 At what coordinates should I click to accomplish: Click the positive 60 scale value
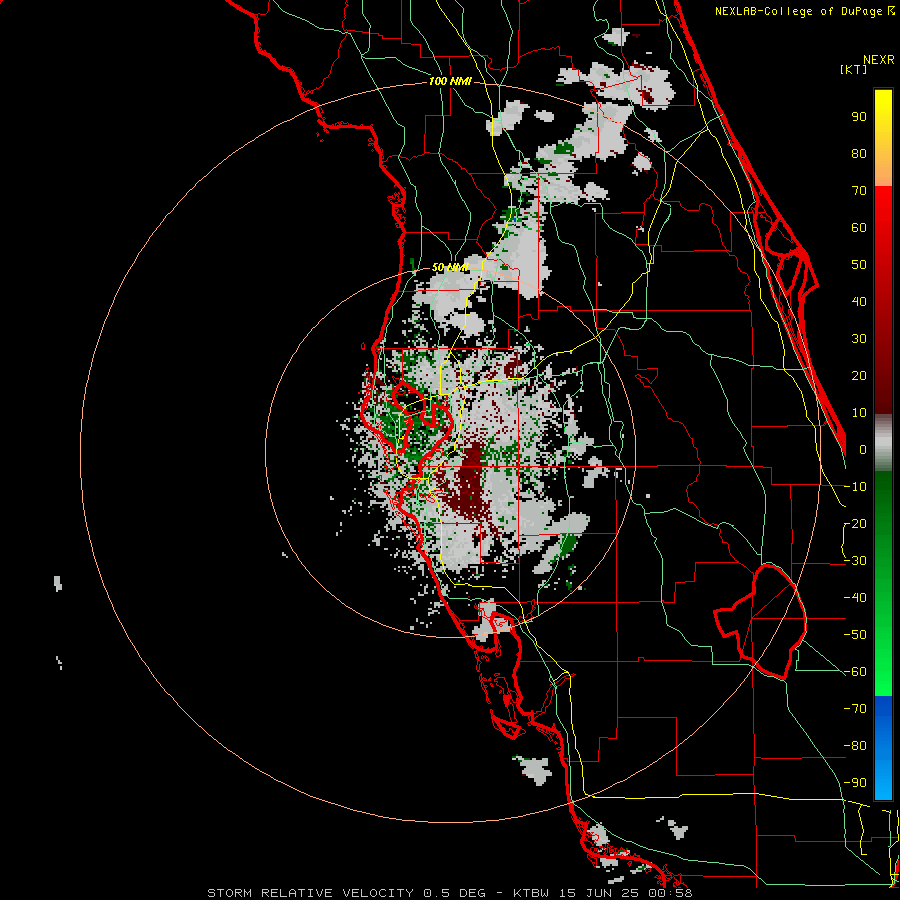pos(859,227)
